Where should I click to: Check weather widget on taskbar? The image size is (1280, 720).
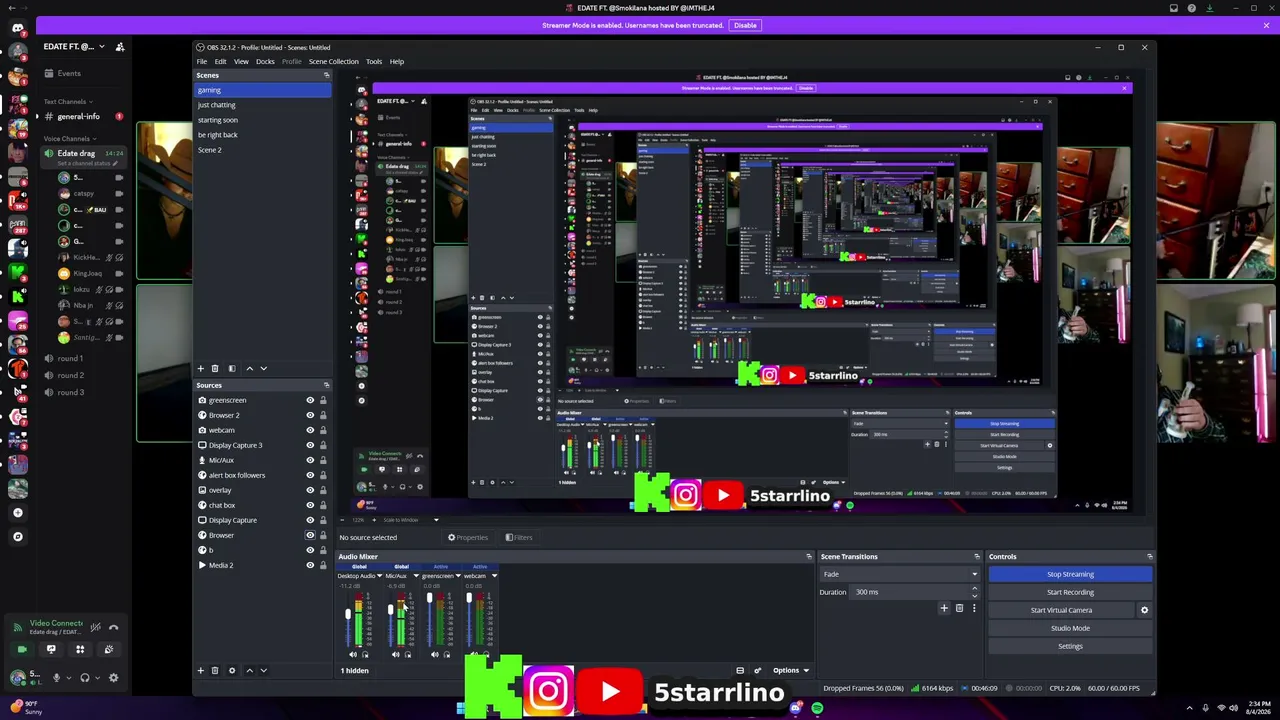click(x=25, y=707)
